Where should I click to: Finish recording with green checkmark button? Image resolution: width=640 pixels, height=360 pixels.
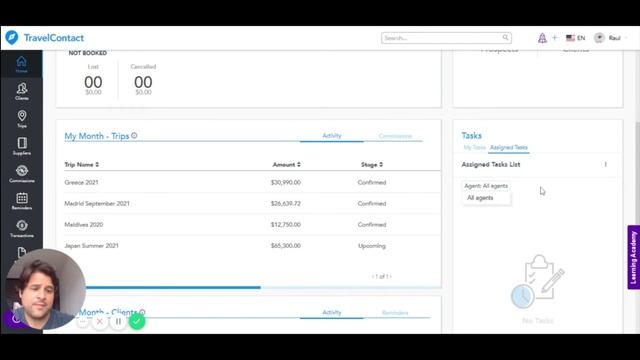click(x=137, y=322)
